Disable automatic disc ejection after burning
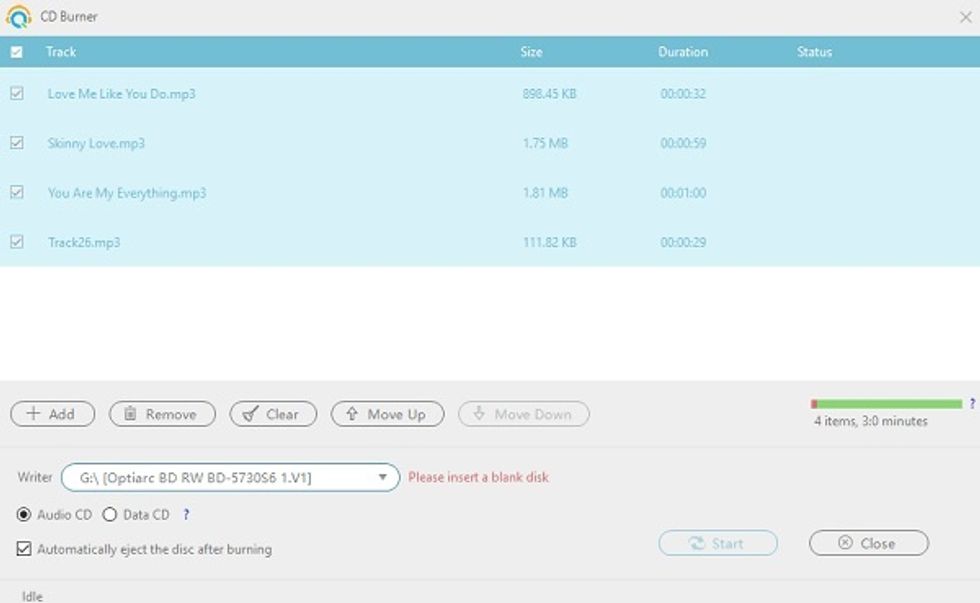This screenshot has width=980, height=603. [x=25, y=549]
